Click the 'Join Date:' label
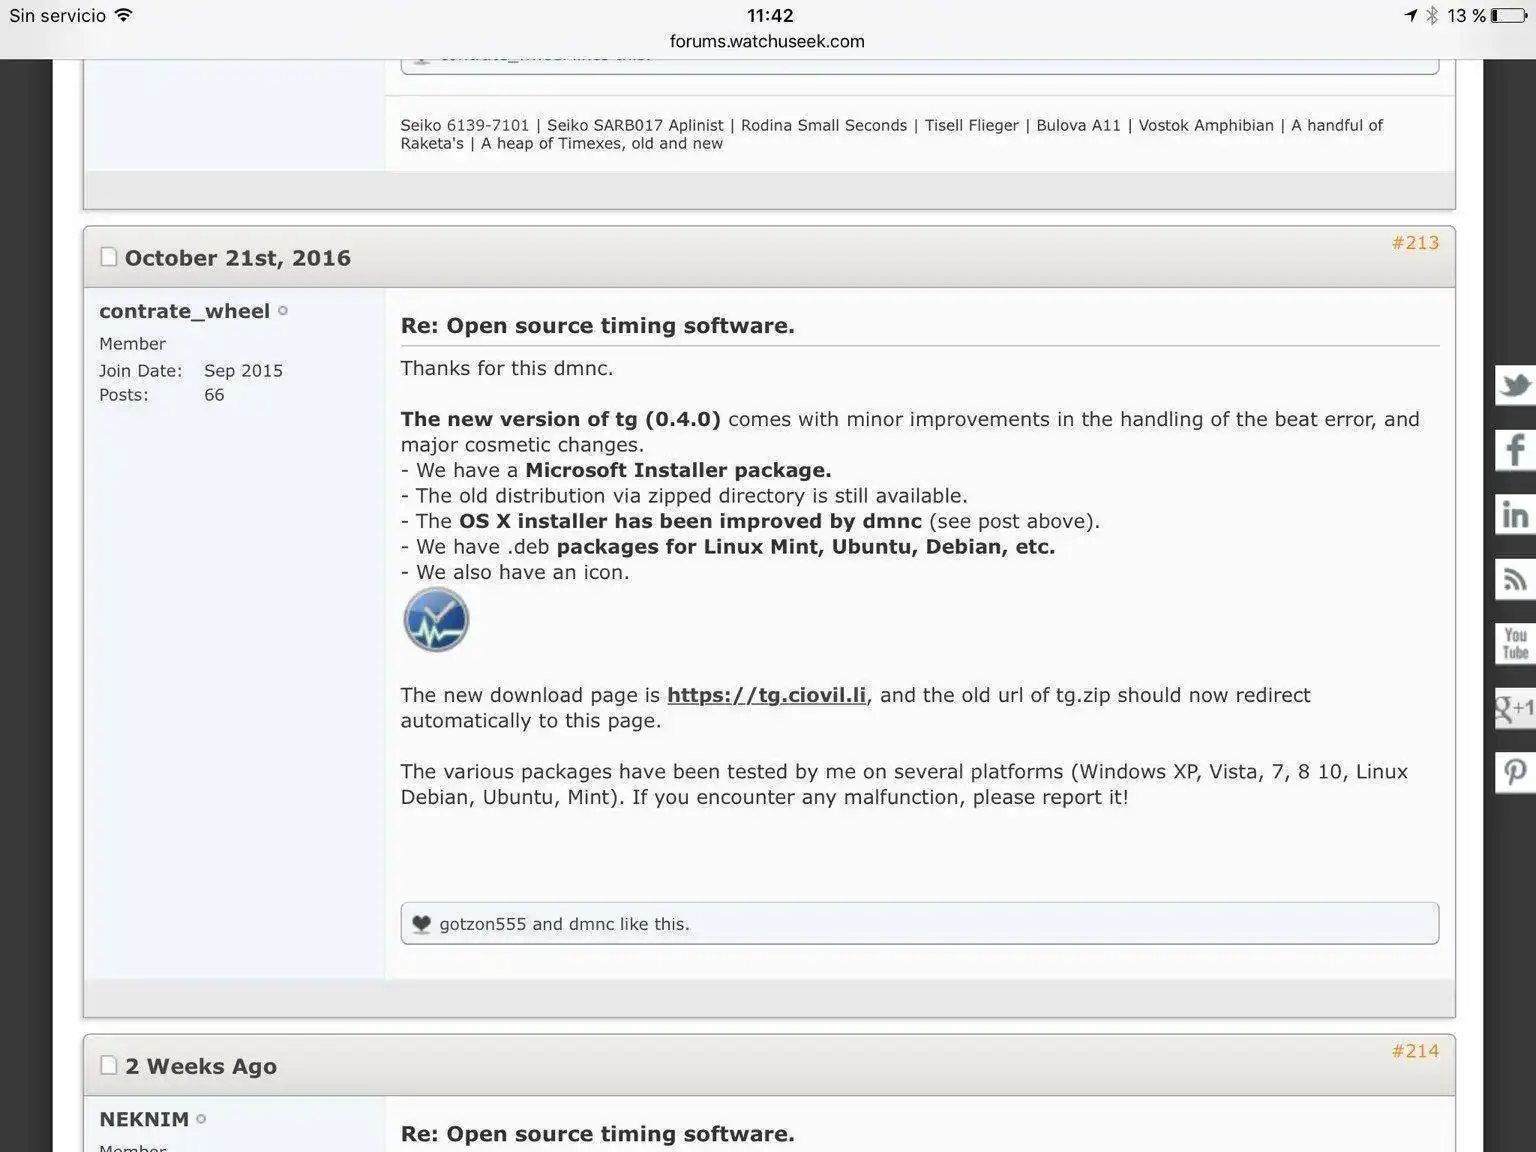Viewport: 1536px width, 1152px height. 141,371
